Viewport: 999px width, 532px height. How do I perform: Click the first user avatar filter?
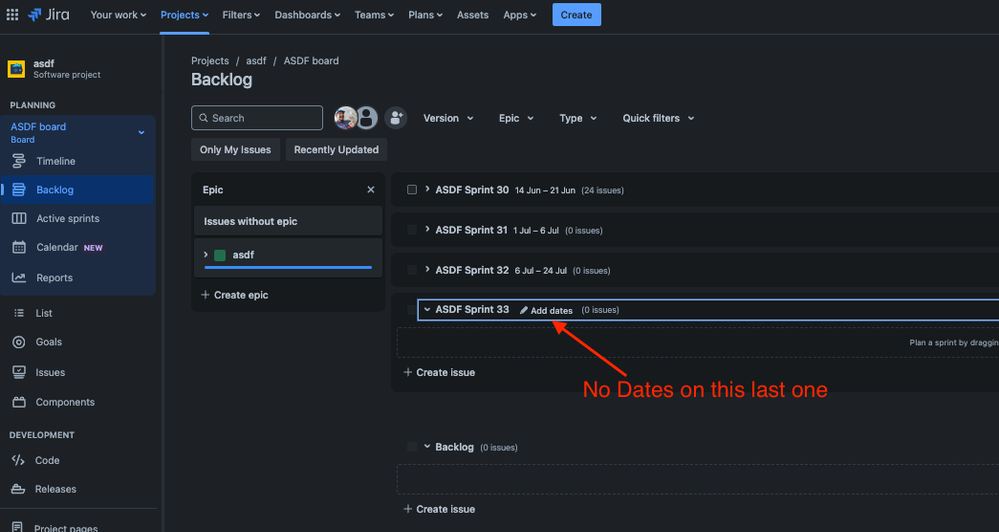point(345,118)
